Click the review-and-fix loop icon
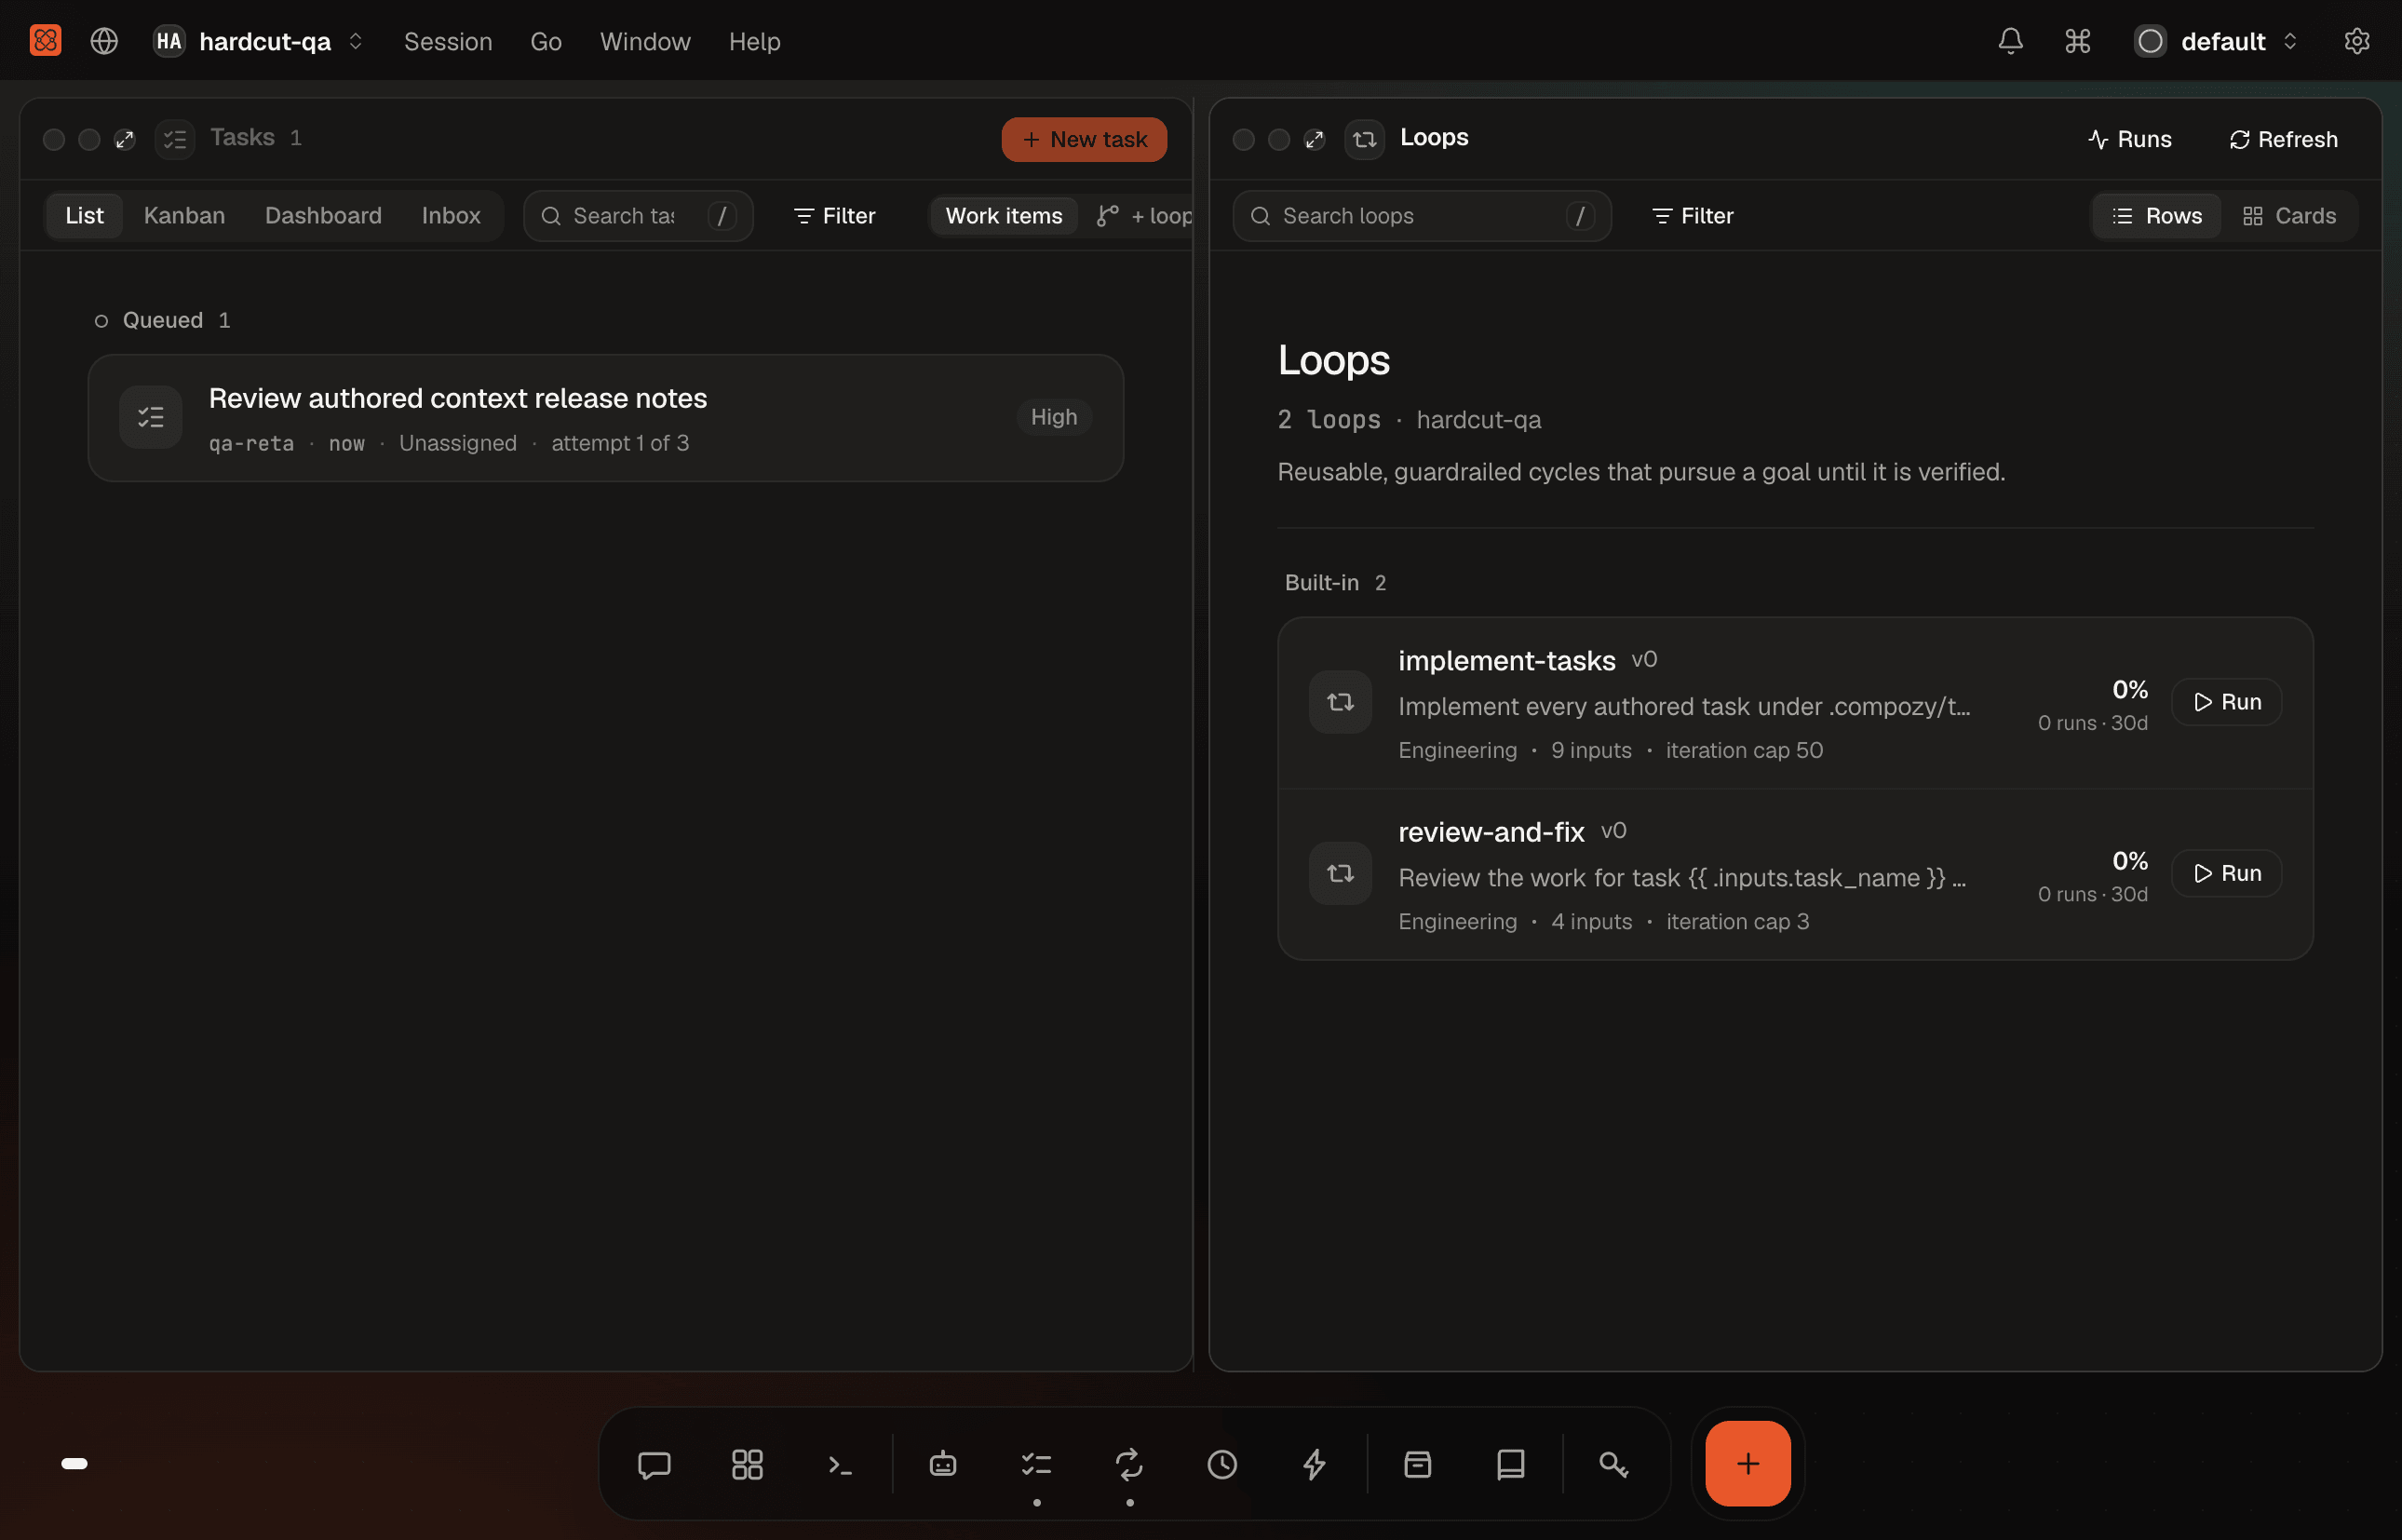Viewport: 2402px width, 1540px height. pos(1341,873)
